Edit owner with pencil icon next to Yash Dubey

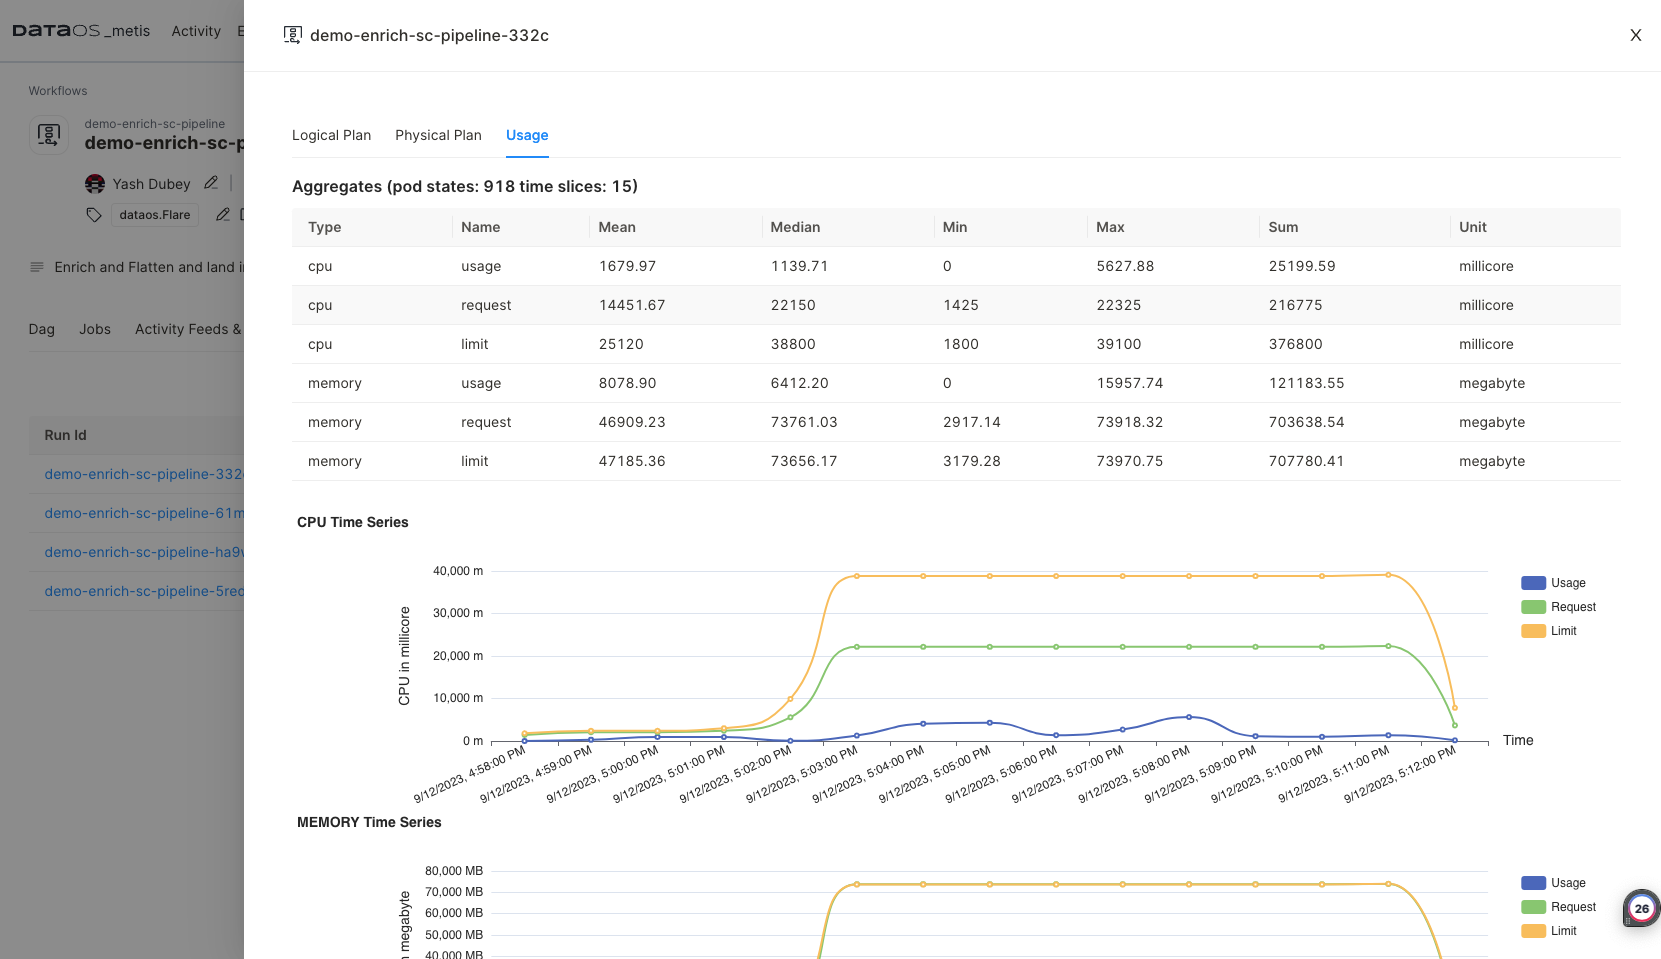coord(211,183)
